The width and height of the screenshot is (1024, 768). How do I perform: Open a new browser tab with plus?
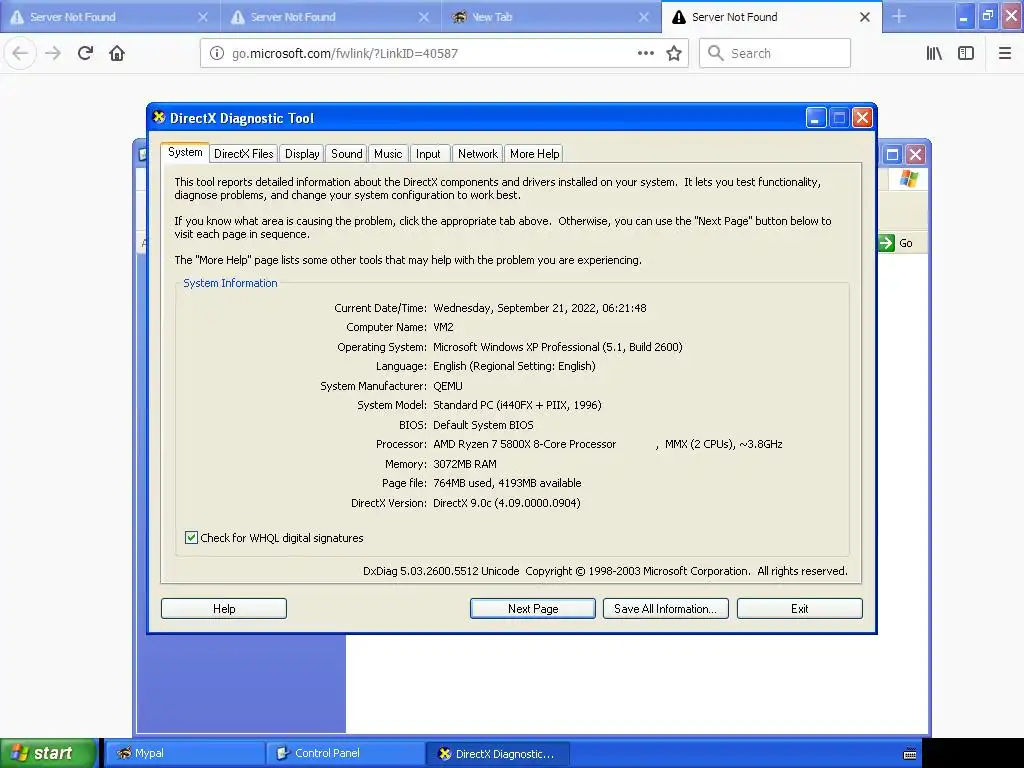[x=899, y=16]
